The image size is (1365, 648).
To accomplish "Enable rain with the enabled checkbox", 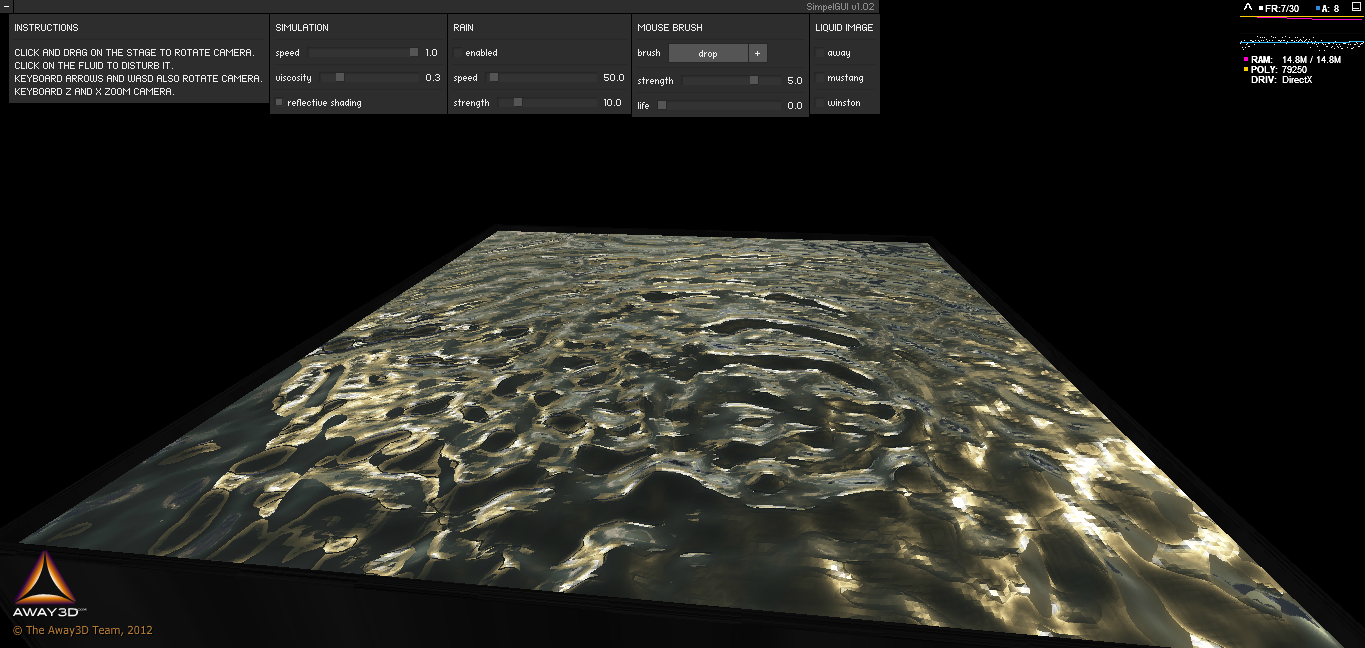I will click(x=458, y=53).
